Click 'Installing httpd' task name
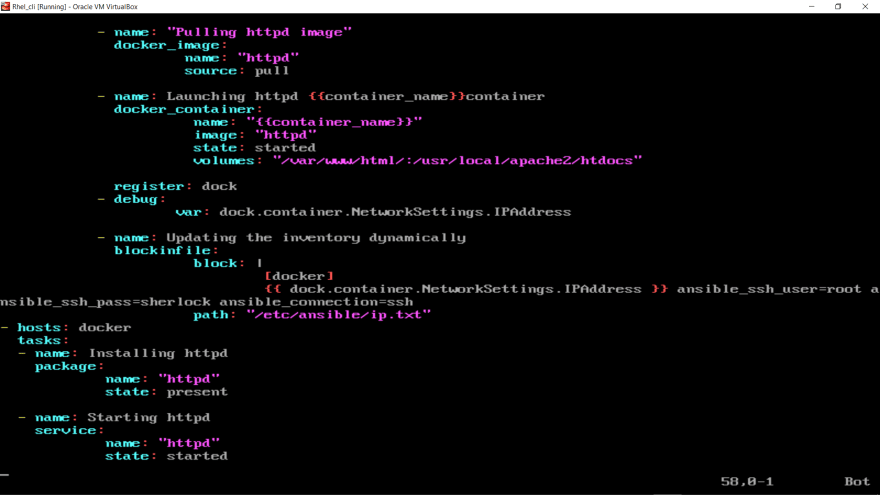 point(158,353)
